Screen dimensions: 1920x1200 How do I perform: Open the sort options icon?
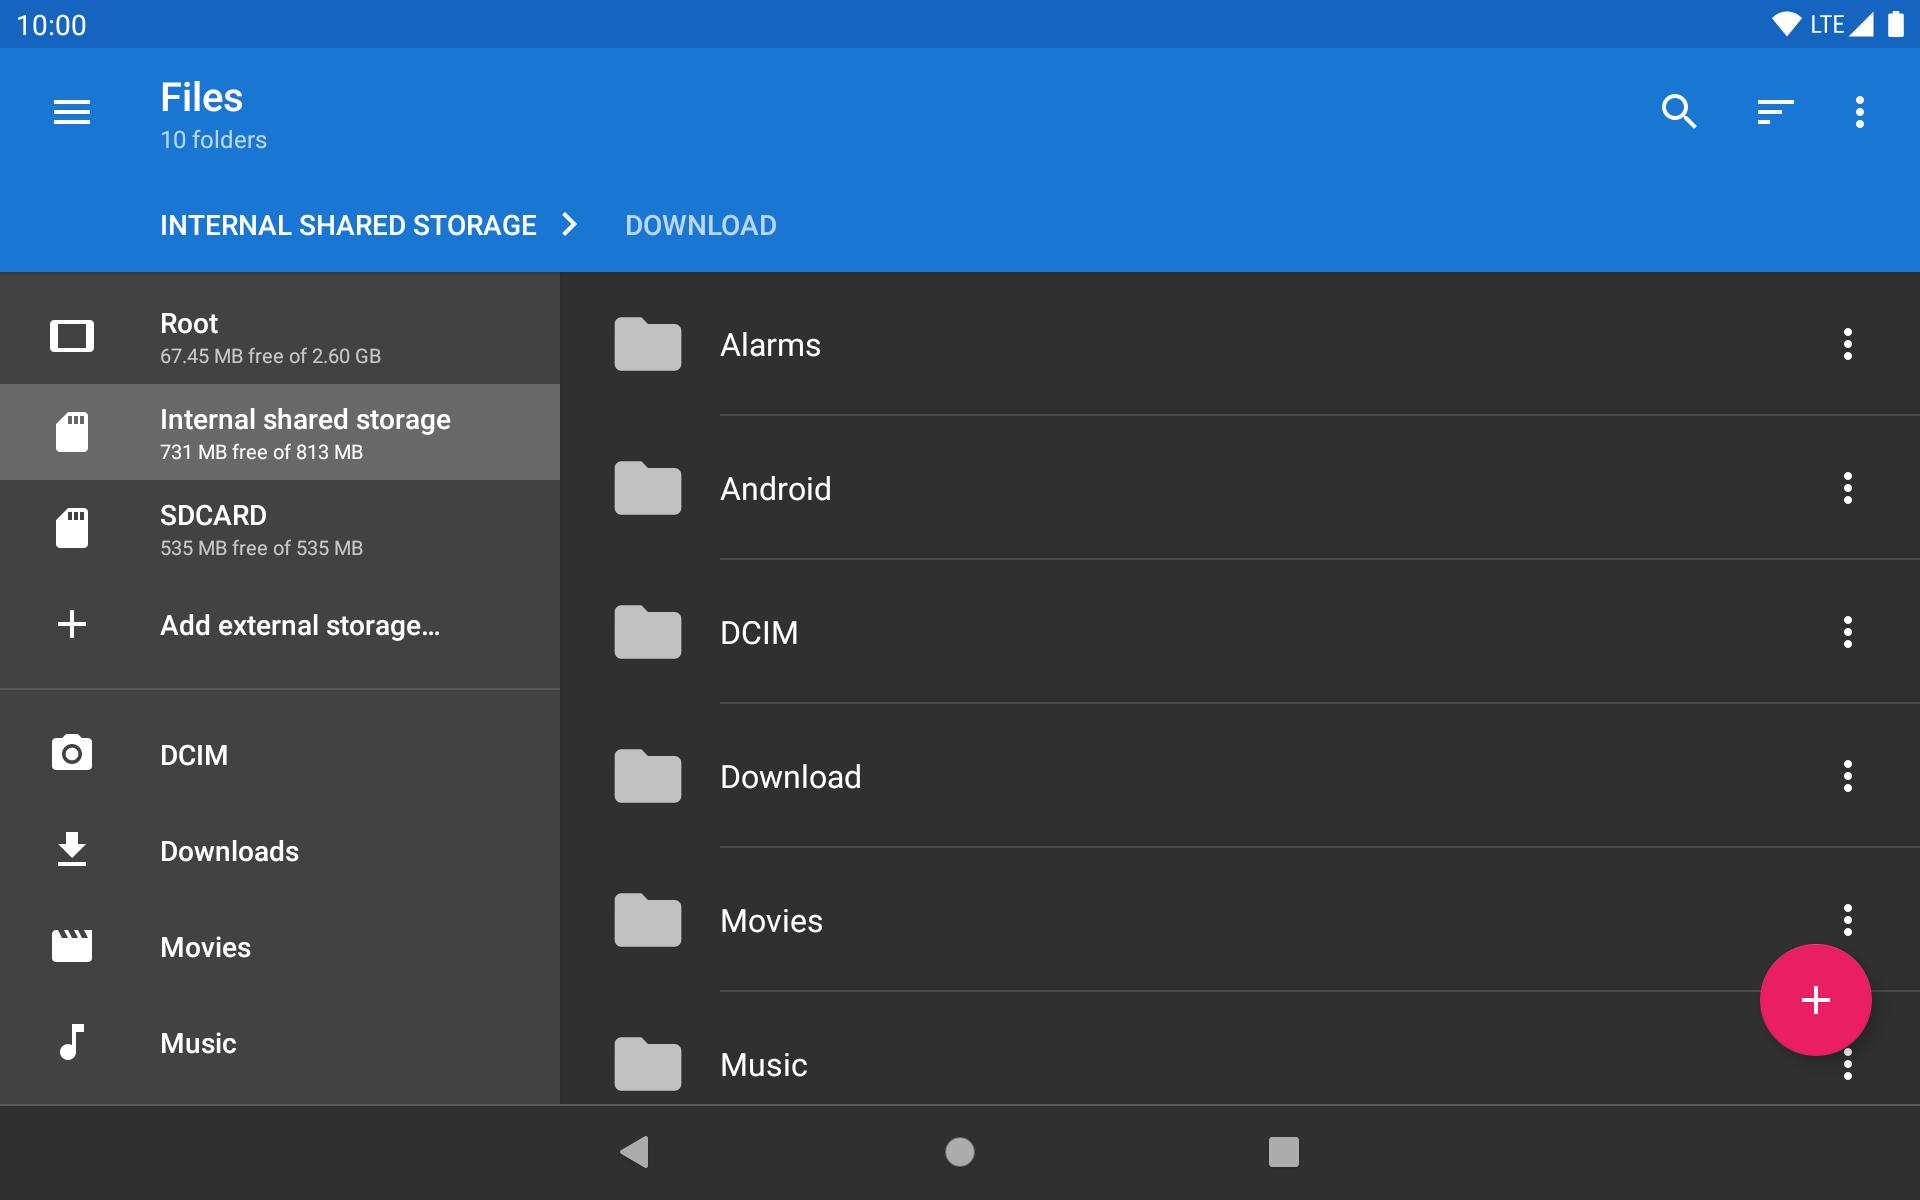tap(1775, 112)
